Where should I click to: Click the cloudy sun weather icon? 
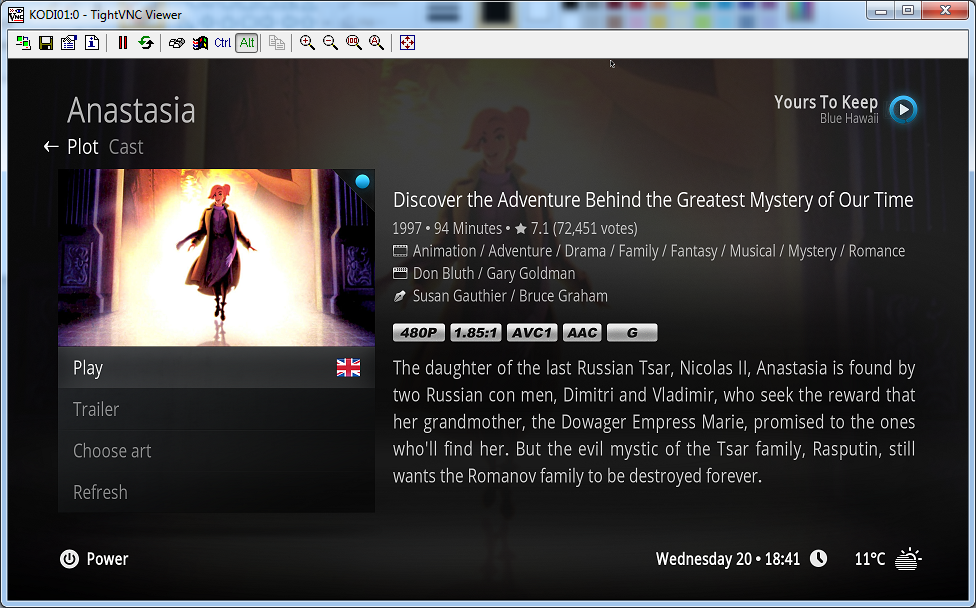[908, 558]
